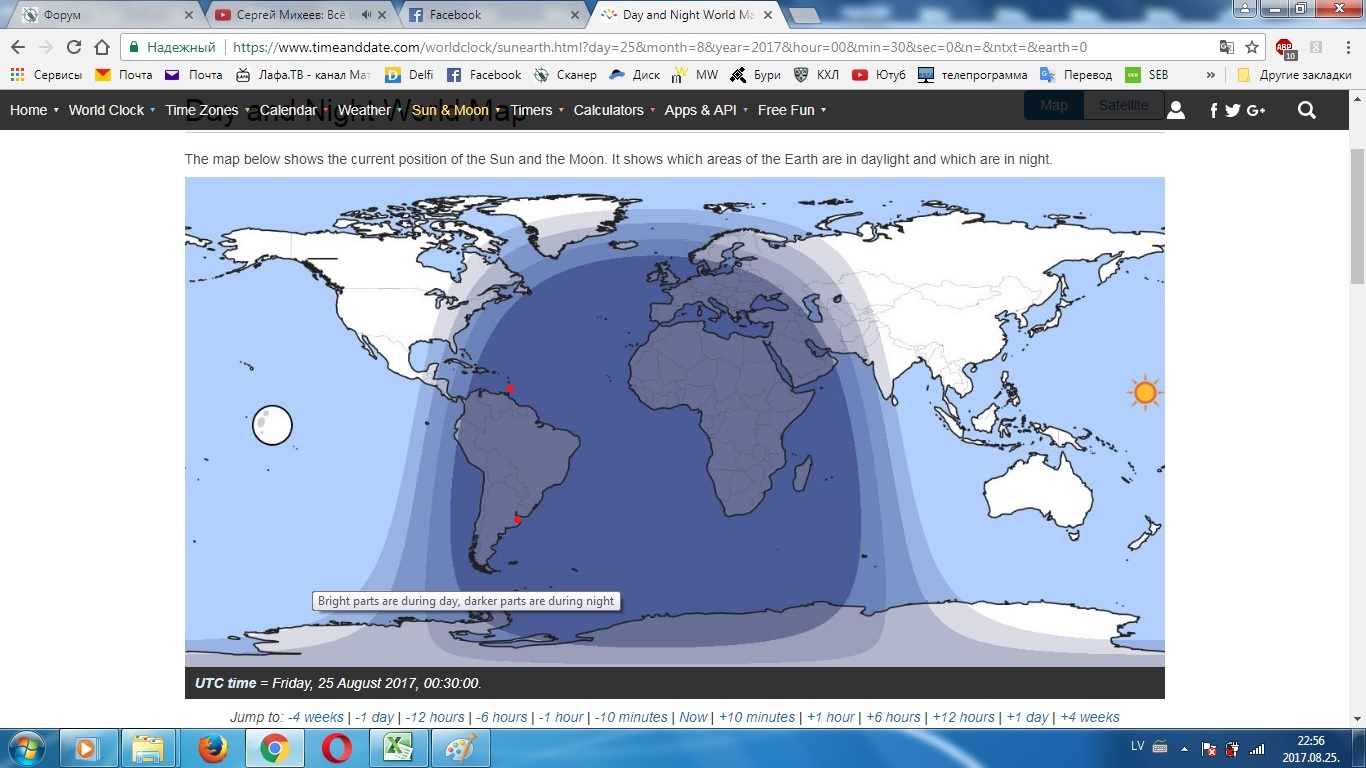
Task: Open the Диск bookmark
Action: tap(634, 75)
